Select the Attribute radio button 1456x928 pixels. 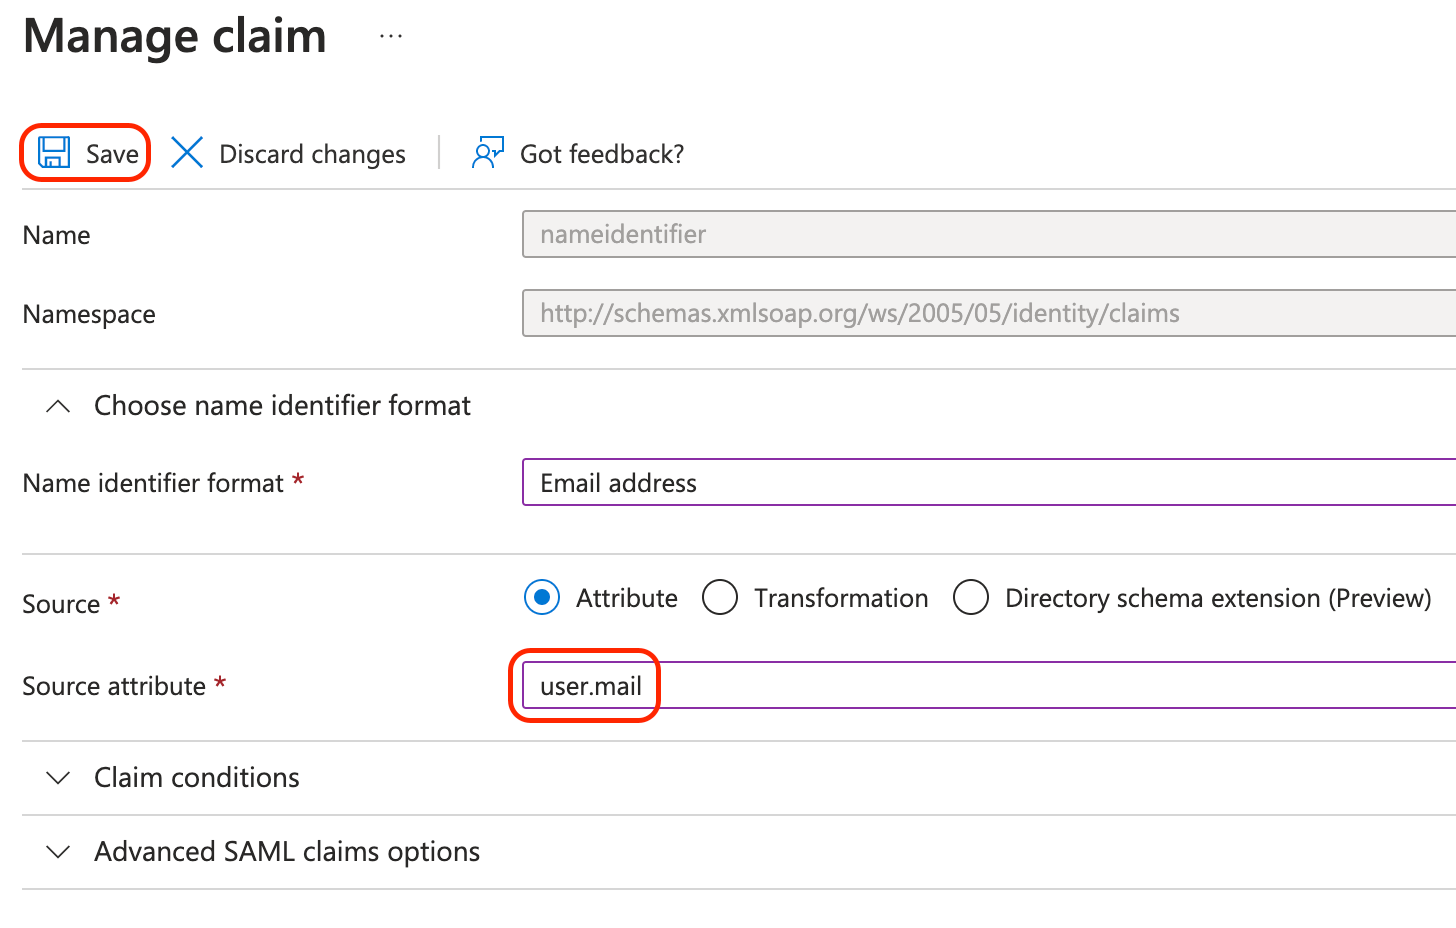[x=542, y=598]
